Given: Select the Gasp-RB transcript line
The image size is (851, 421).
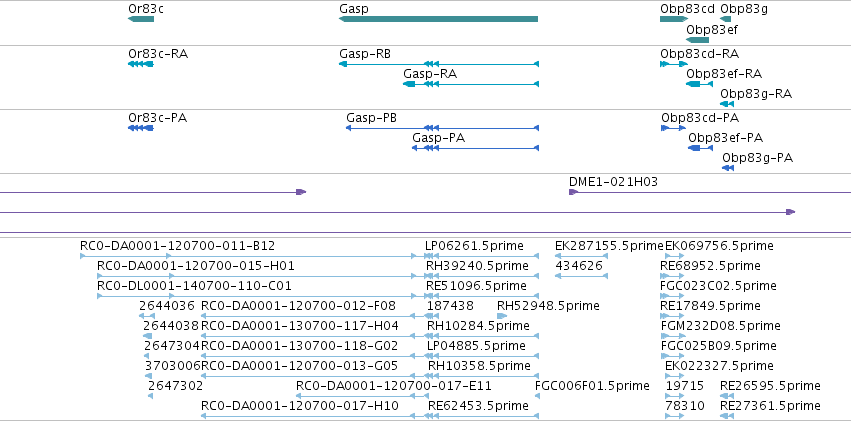Looking at the screenshot, I should pyautogui.click(x=439, y=64).
